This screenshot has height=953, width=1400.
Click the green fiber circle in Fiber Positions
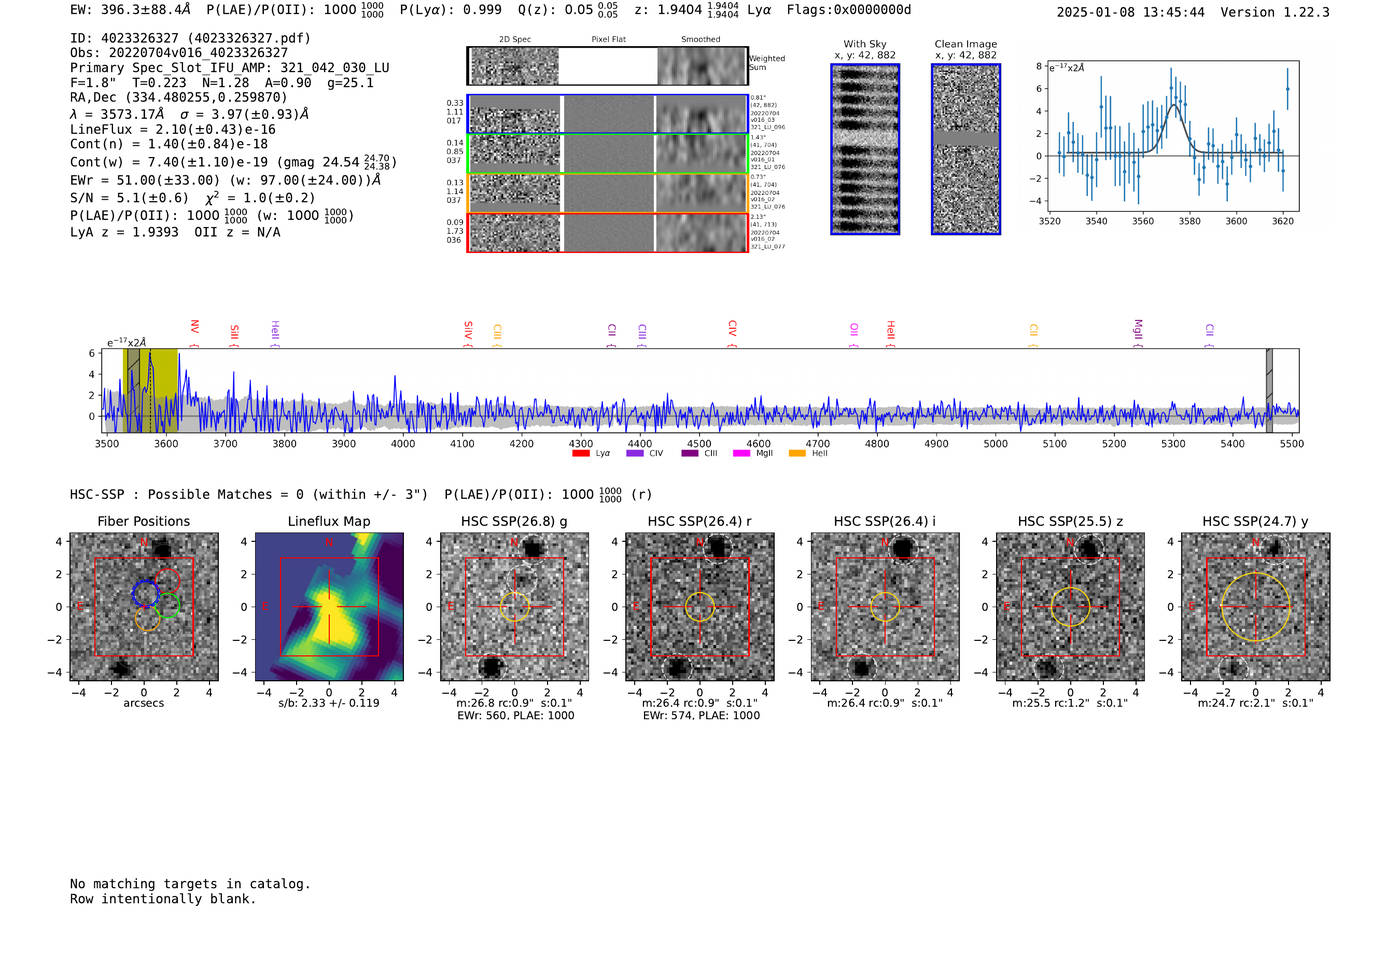click(x=168, y=605)
